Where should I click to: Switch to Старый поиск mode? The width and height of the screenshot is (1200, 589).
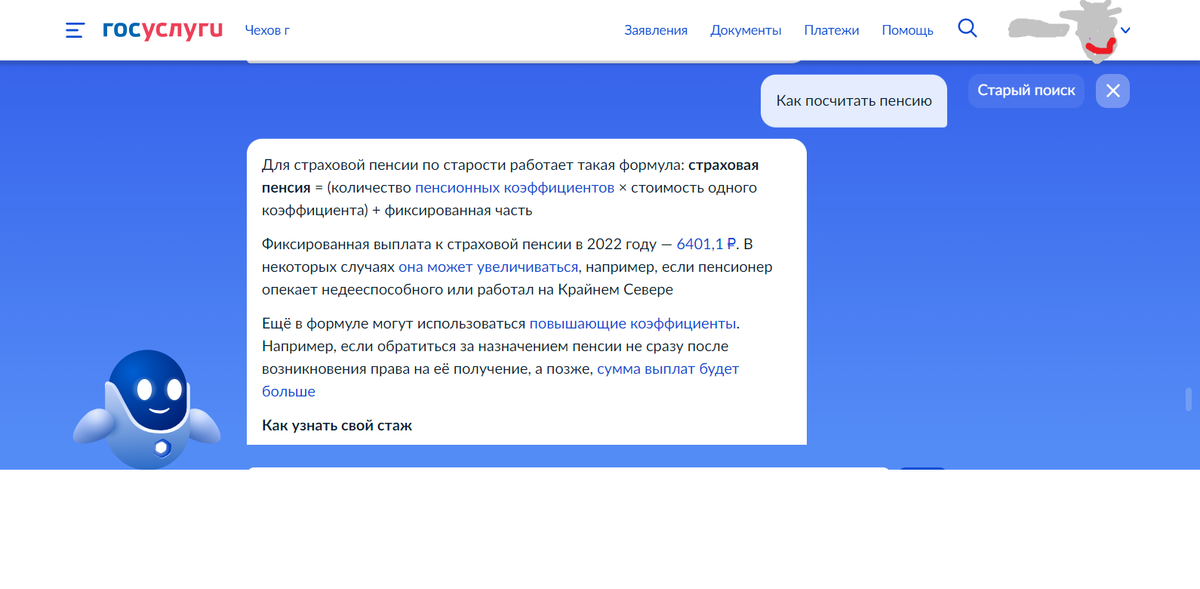1026,90
